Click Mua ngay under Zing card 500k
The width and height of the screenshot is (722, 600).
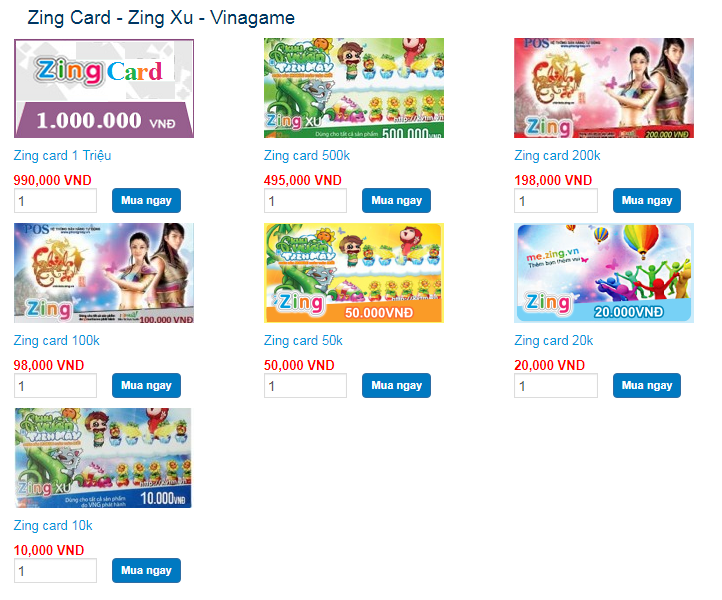pyautogui.click(x=396, y=200)
